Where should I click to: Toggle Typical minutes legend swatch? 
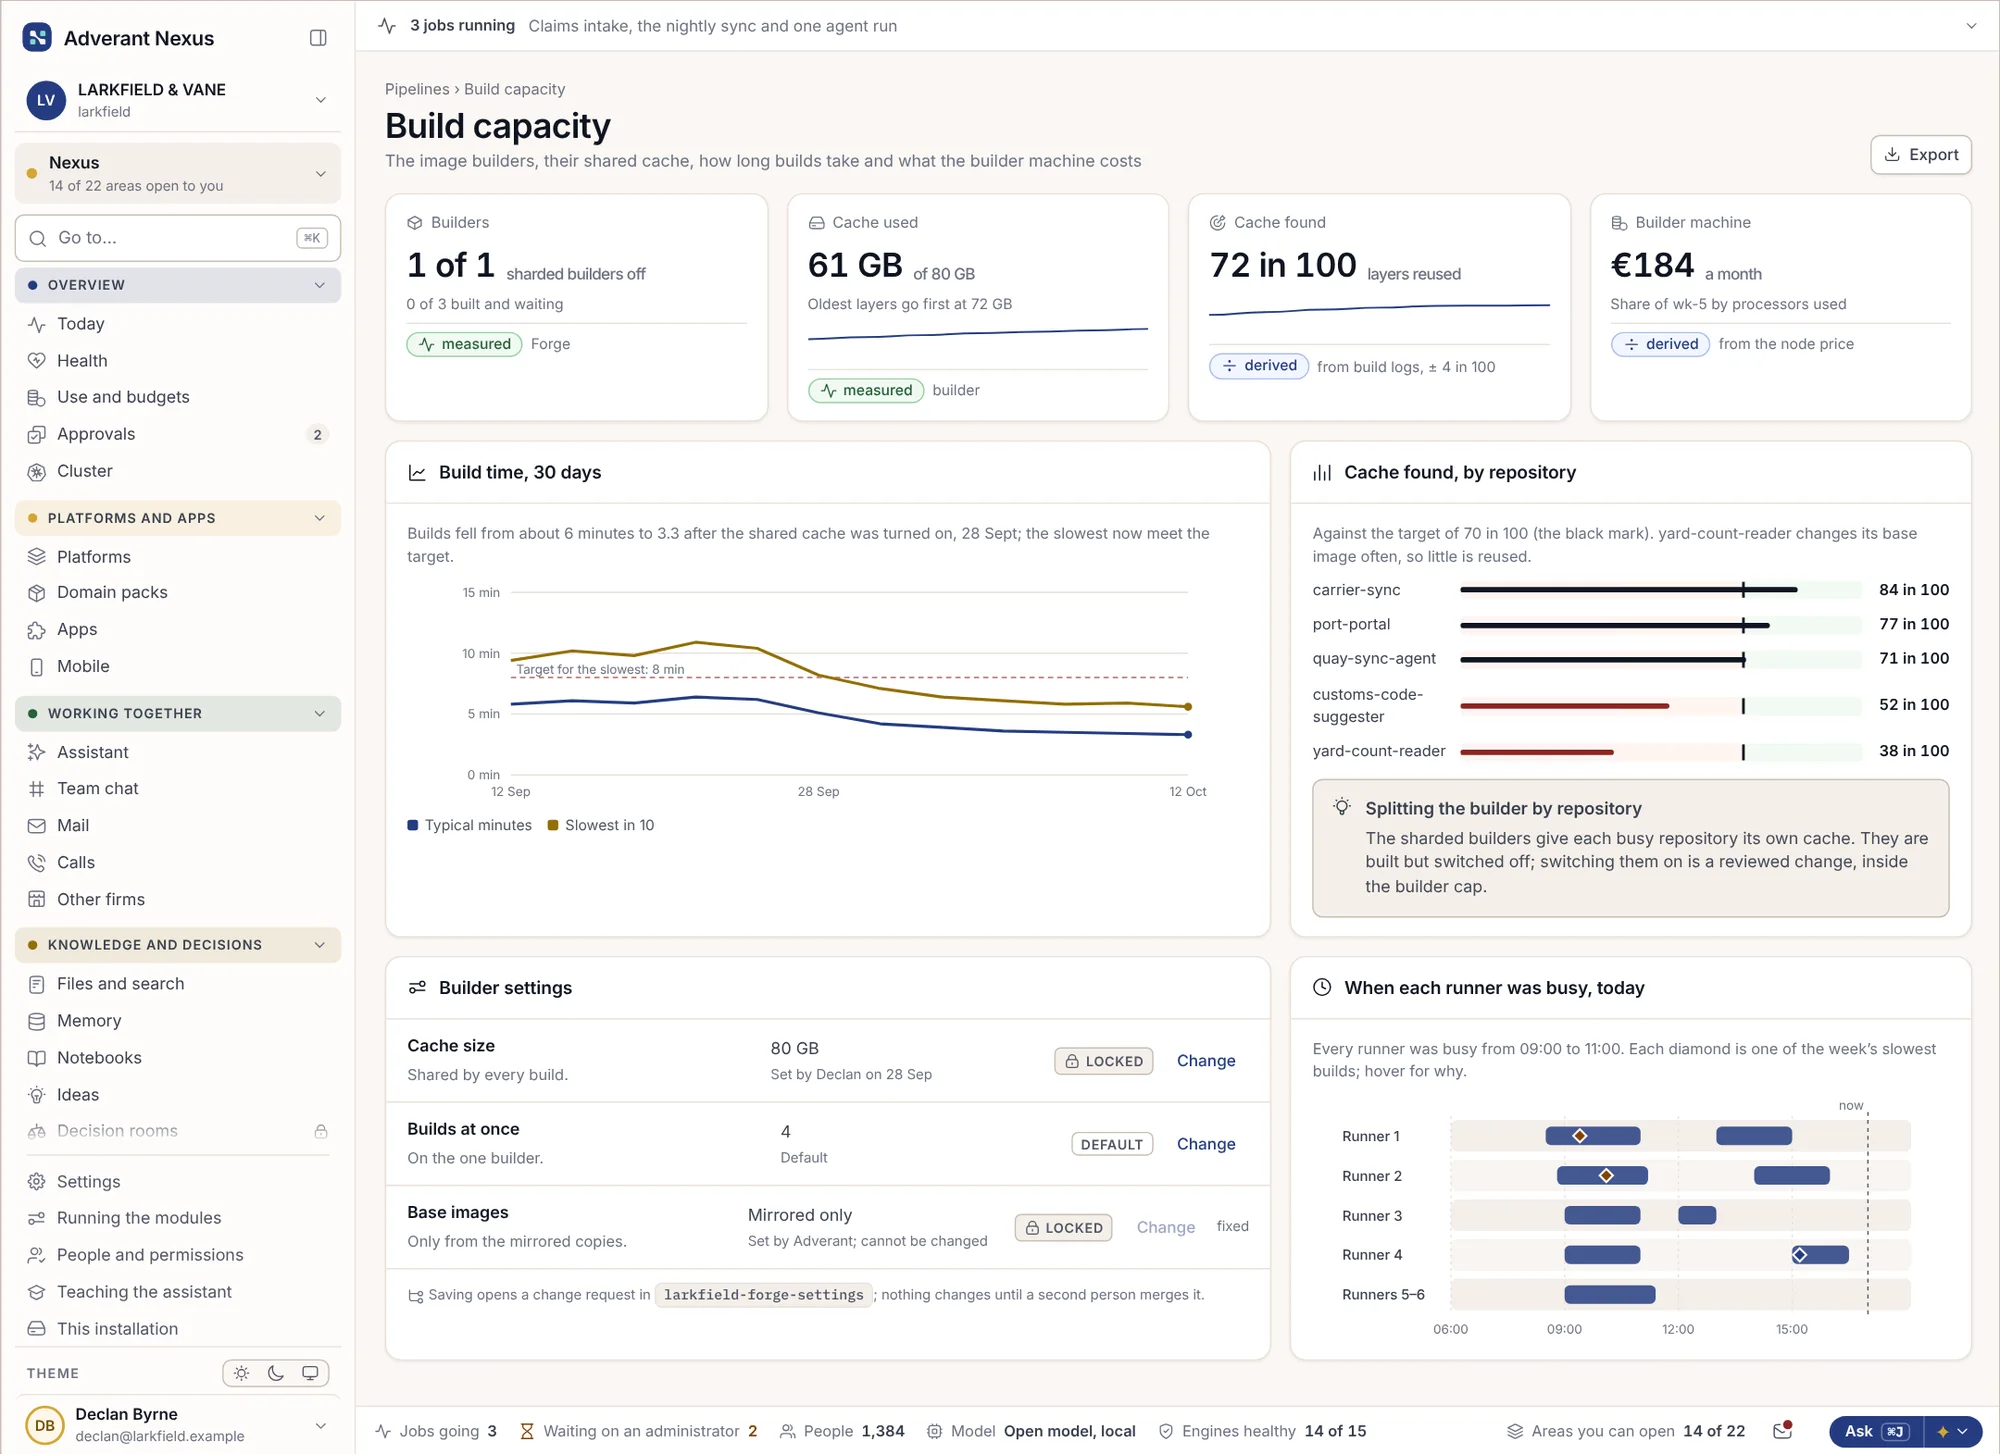[x=413, y=825]
